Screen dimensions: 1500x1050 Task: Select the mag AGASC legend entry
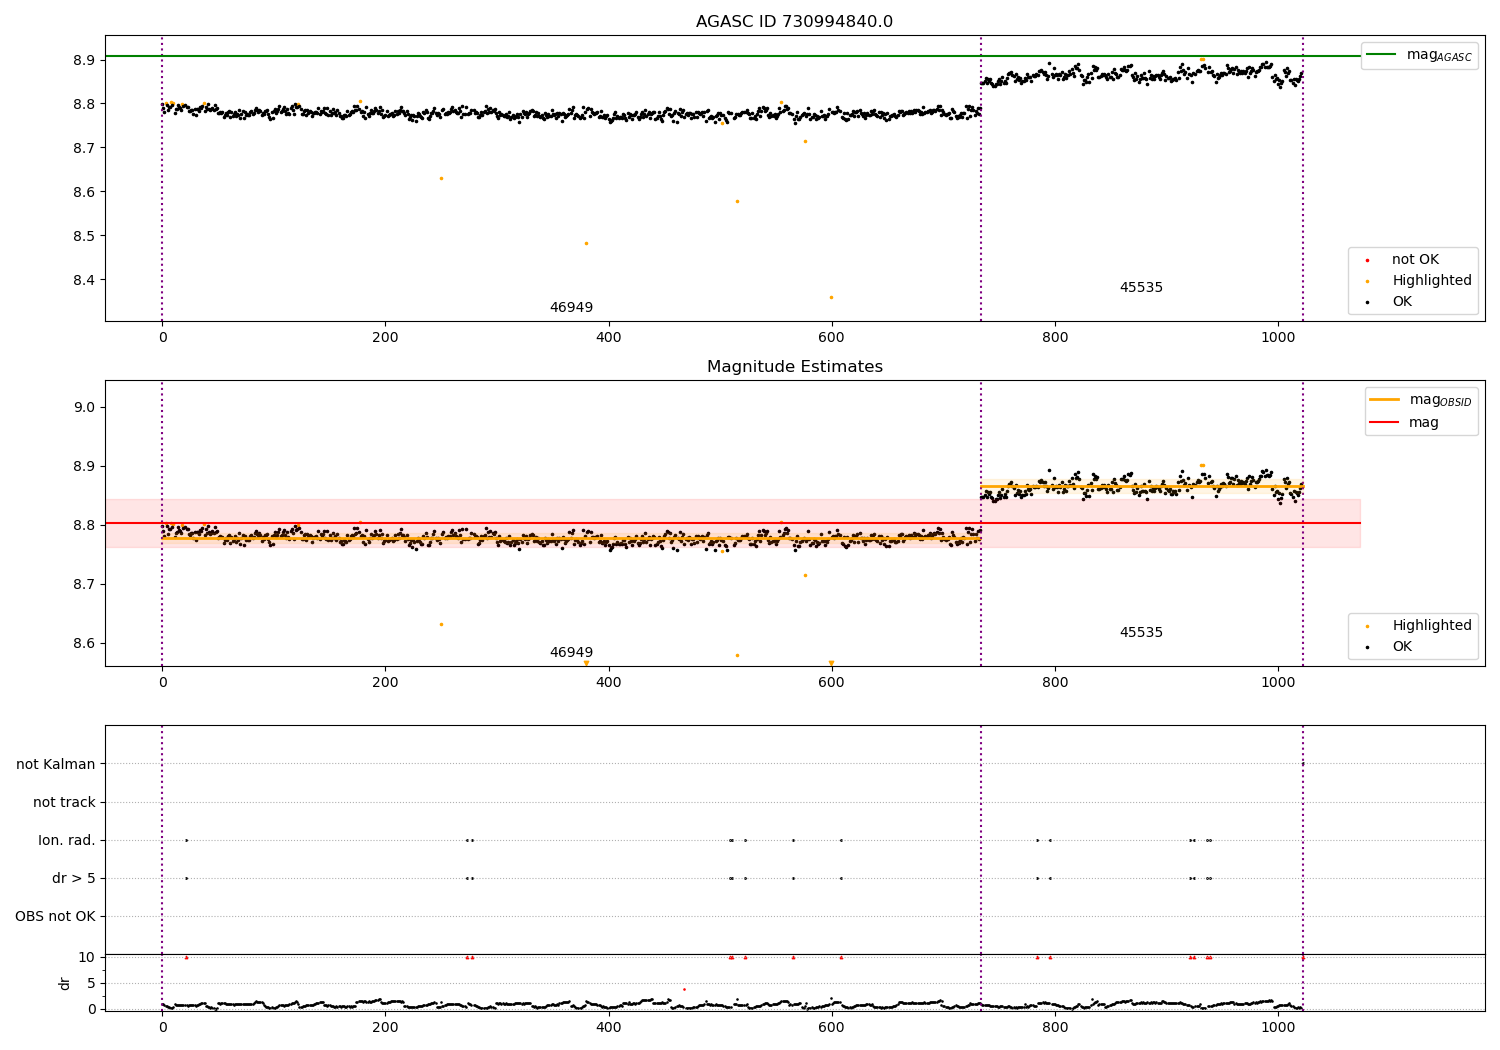click(1419, 55)
